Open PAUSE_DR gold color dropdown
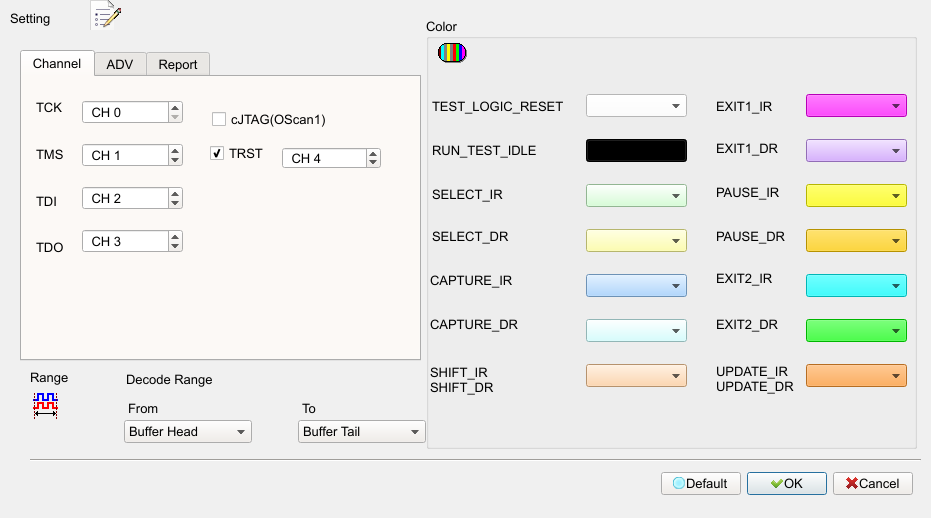This screenshot has width=931, height=518. [856, 241]
